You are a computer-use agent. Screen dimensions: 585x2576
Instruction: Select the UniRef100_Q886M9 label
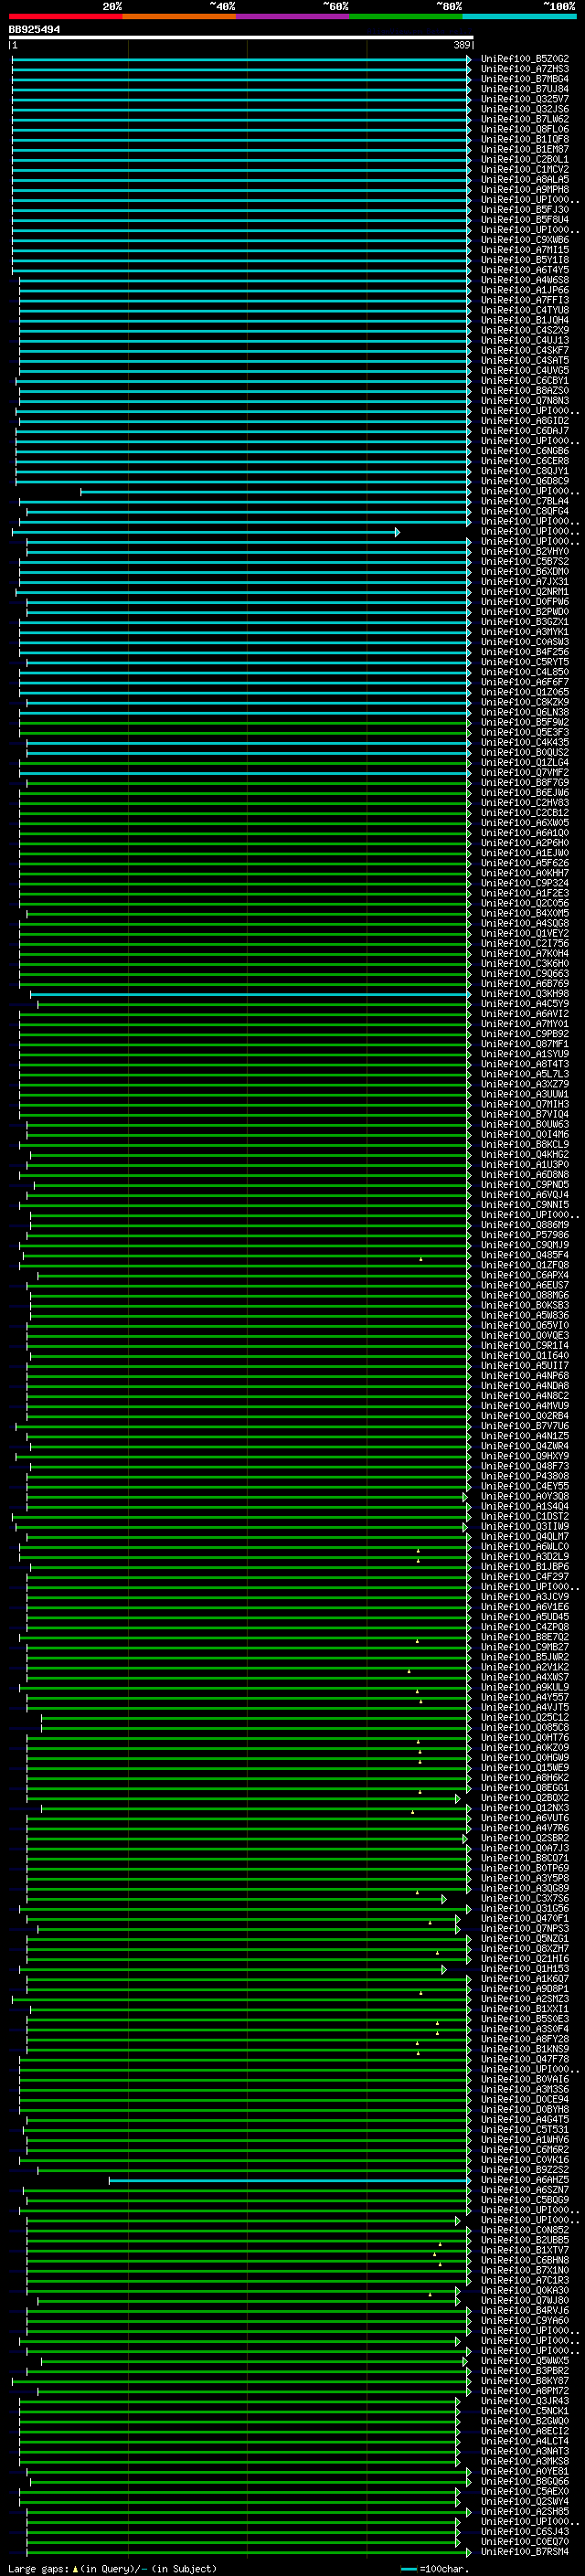[x=525, y=1225]
